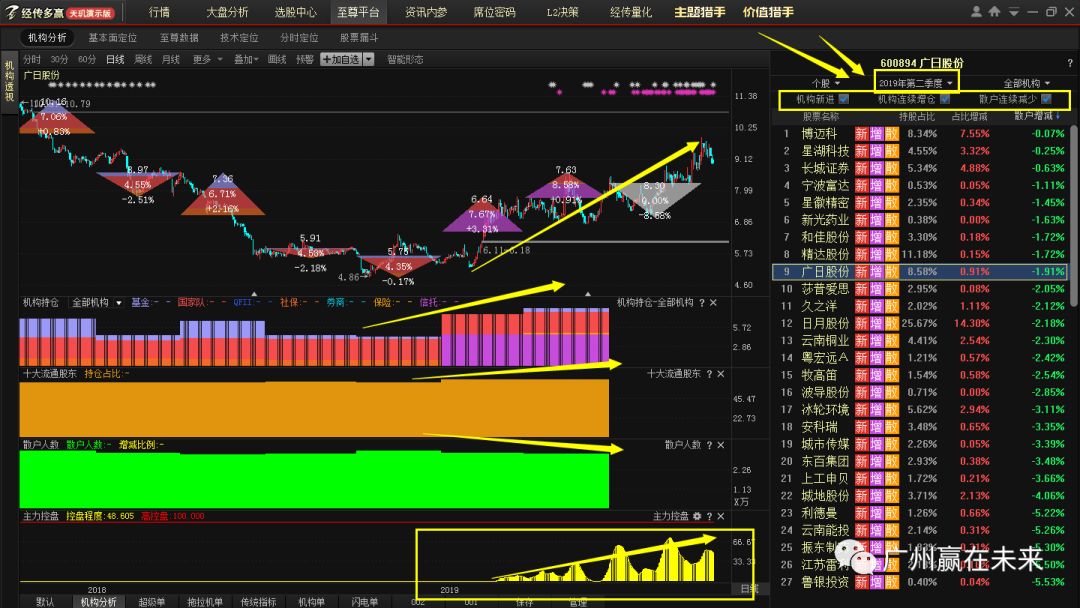Switch chart to 30分 period
The image size is (1080, 608).
pyautogui.click(x=59, y=60)
